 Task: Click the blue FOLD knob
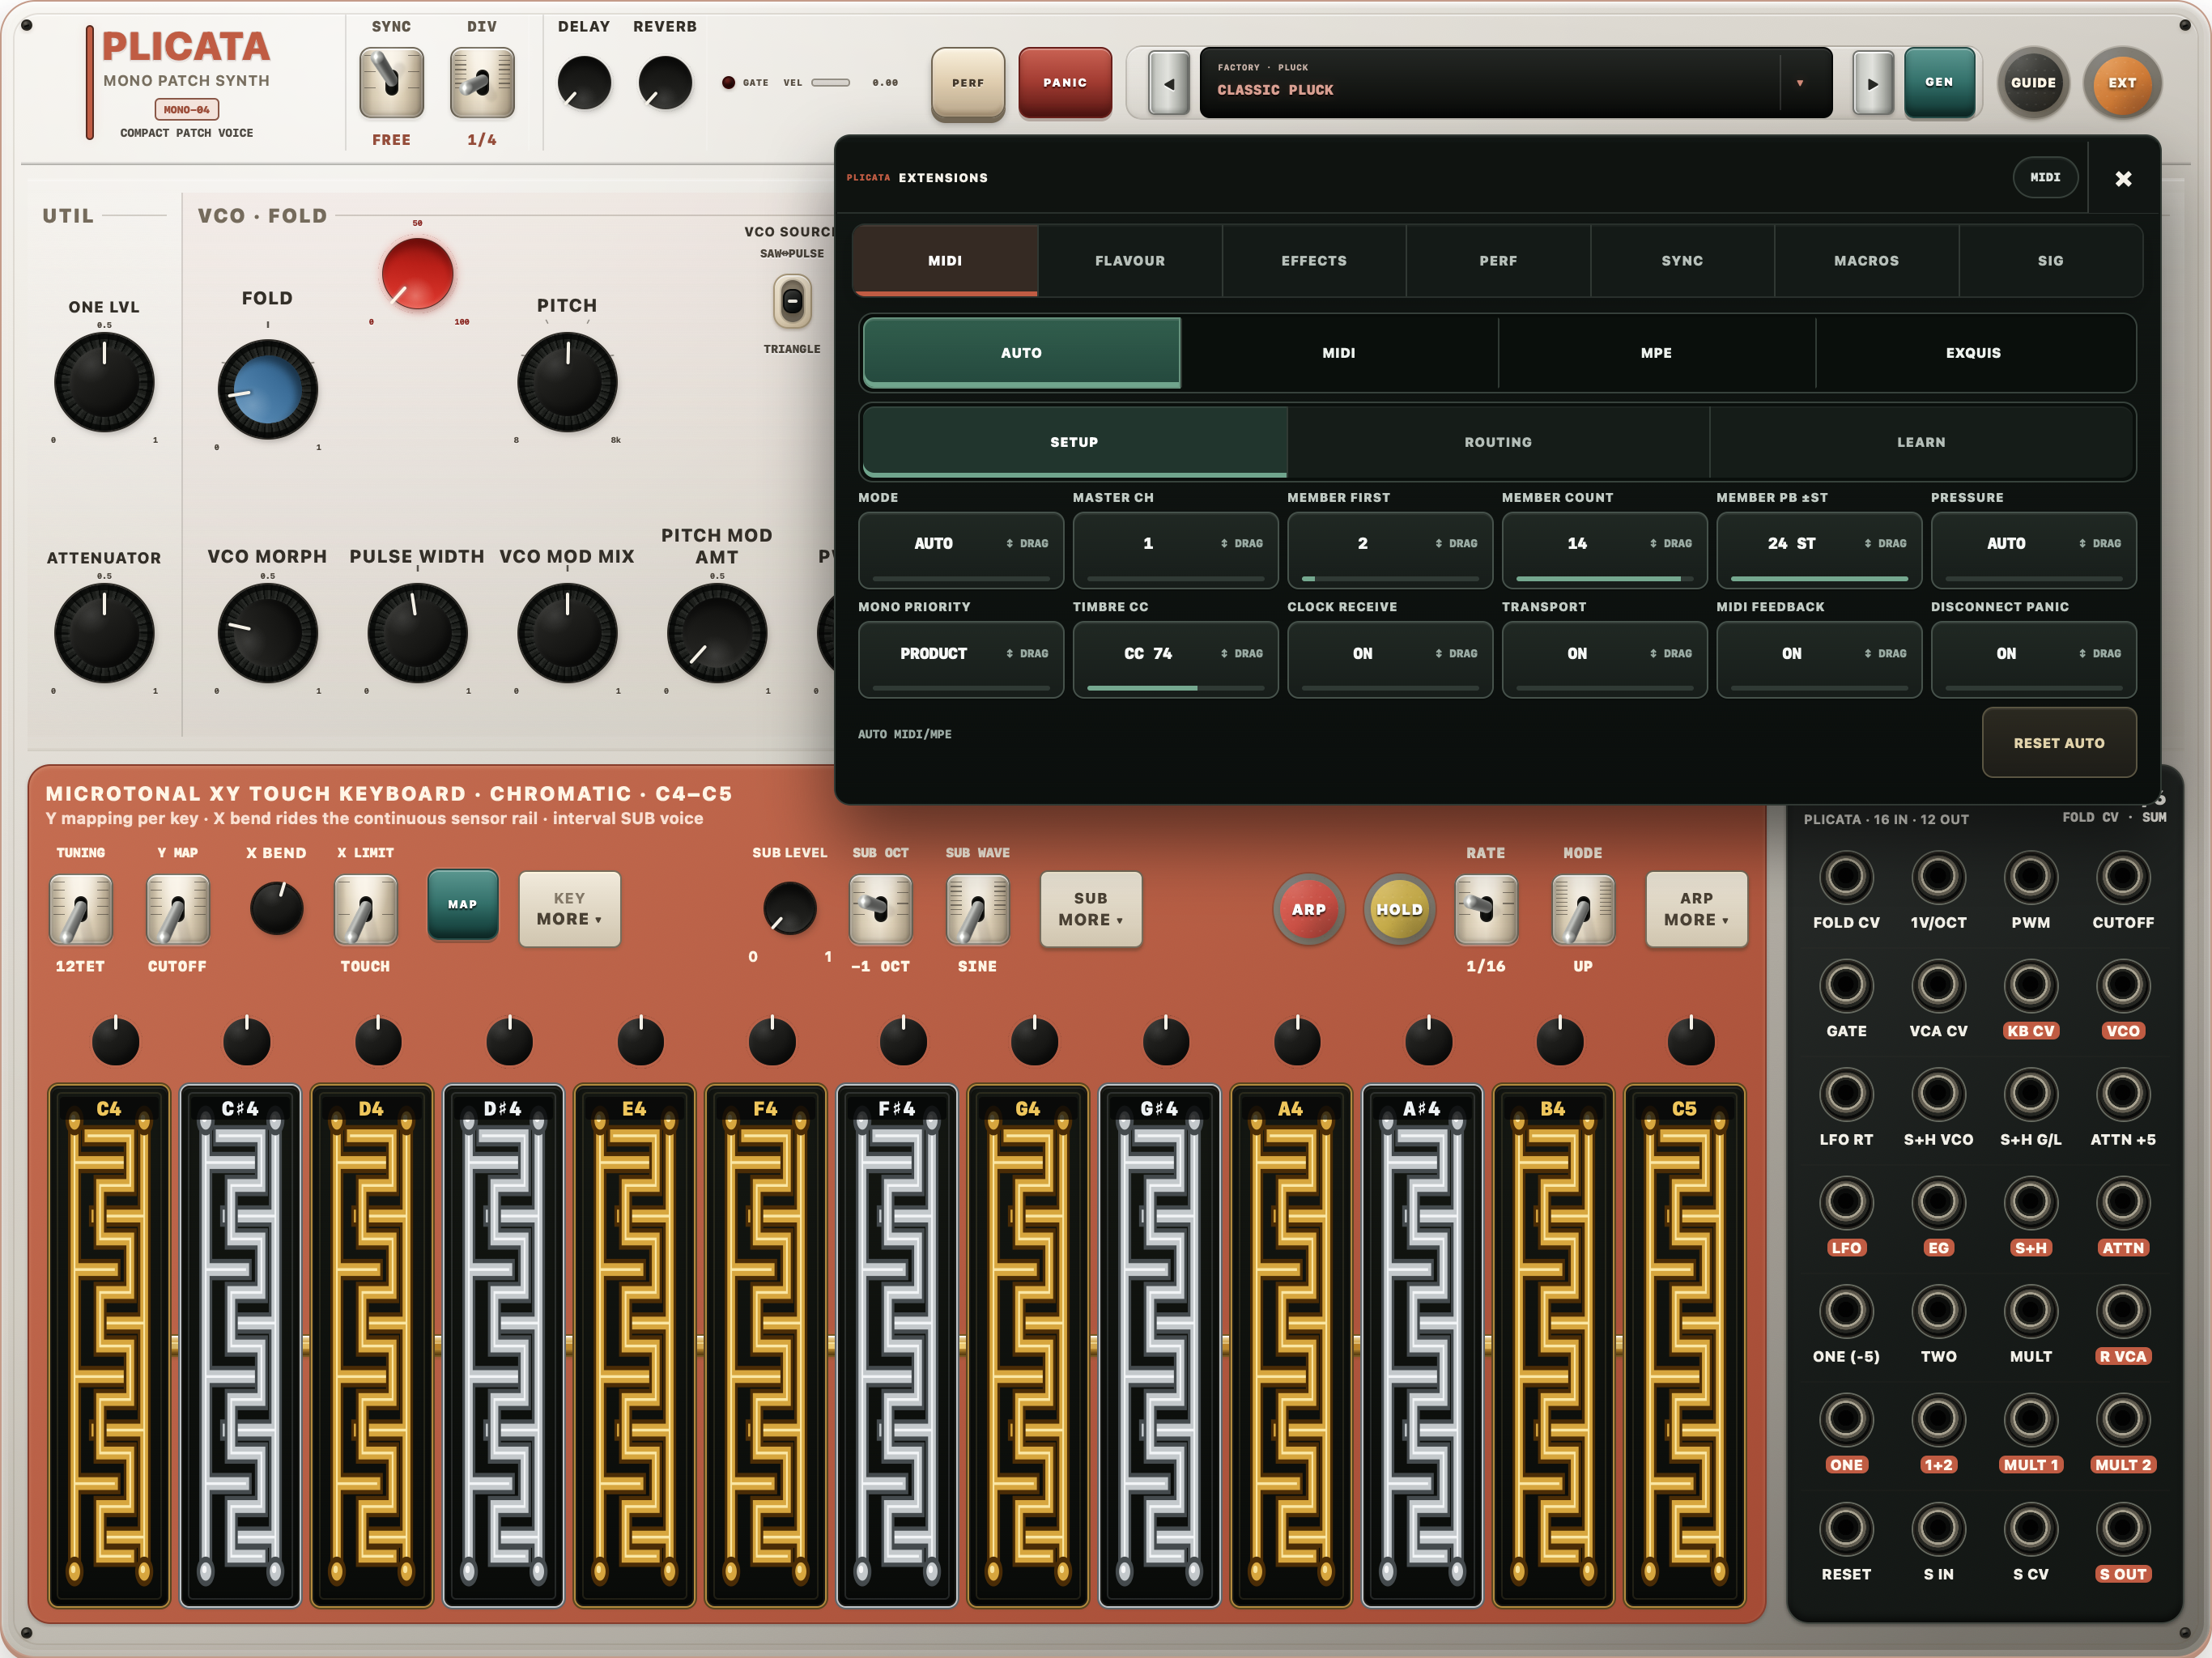267,389
